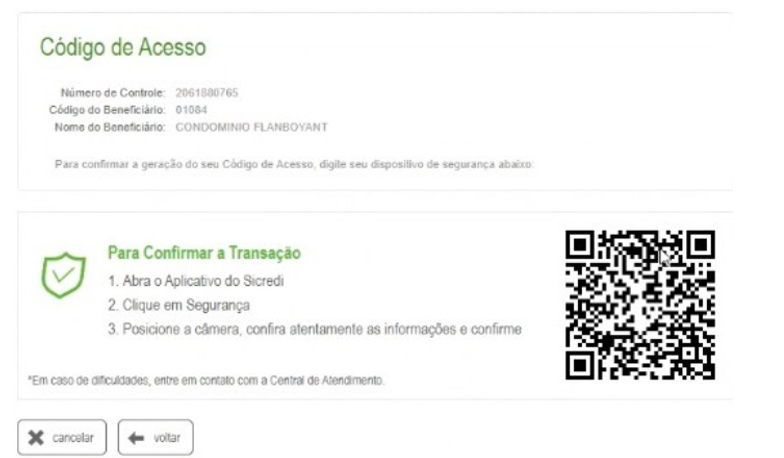This screenshot has height=458, width=784.
Task: Click step 2 Clique em Segurança
Action: pos(178,305)
